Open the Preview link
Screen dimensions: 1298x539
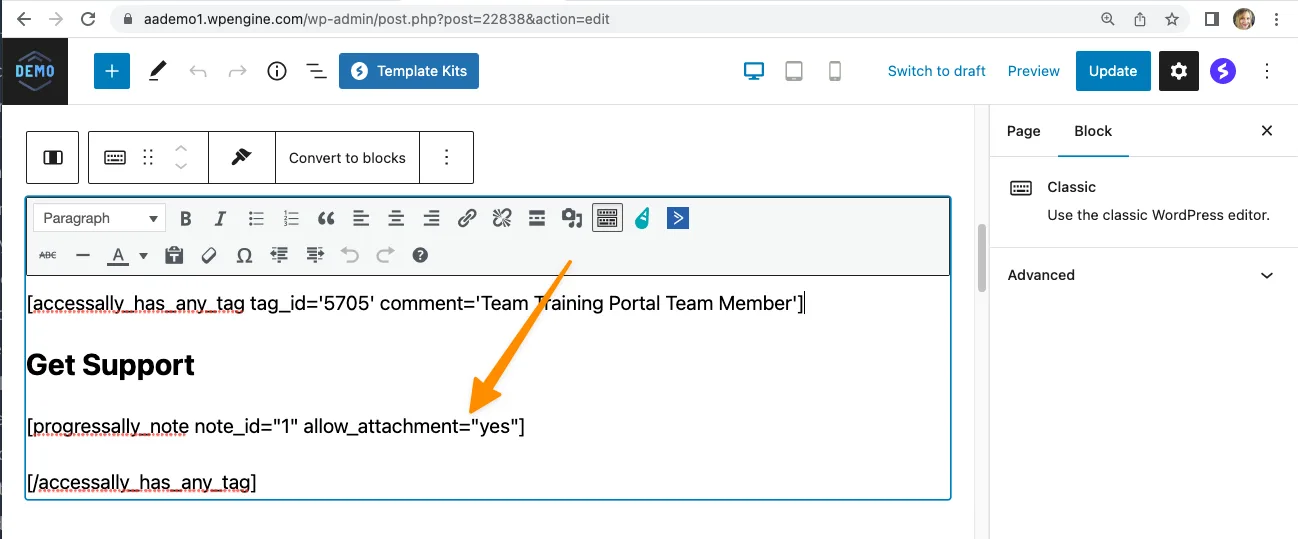coord(1033,71)
